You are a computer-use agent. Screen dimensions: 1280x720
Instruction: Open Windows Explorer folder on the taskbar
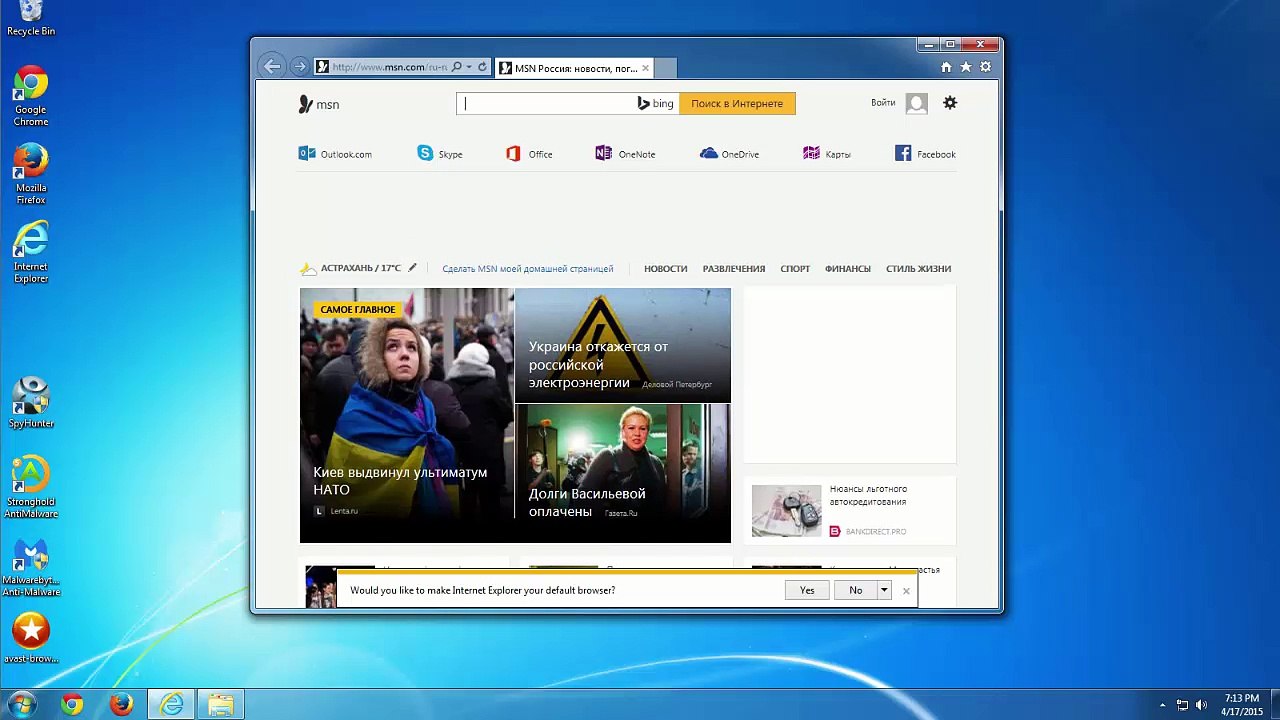point(221,705)
